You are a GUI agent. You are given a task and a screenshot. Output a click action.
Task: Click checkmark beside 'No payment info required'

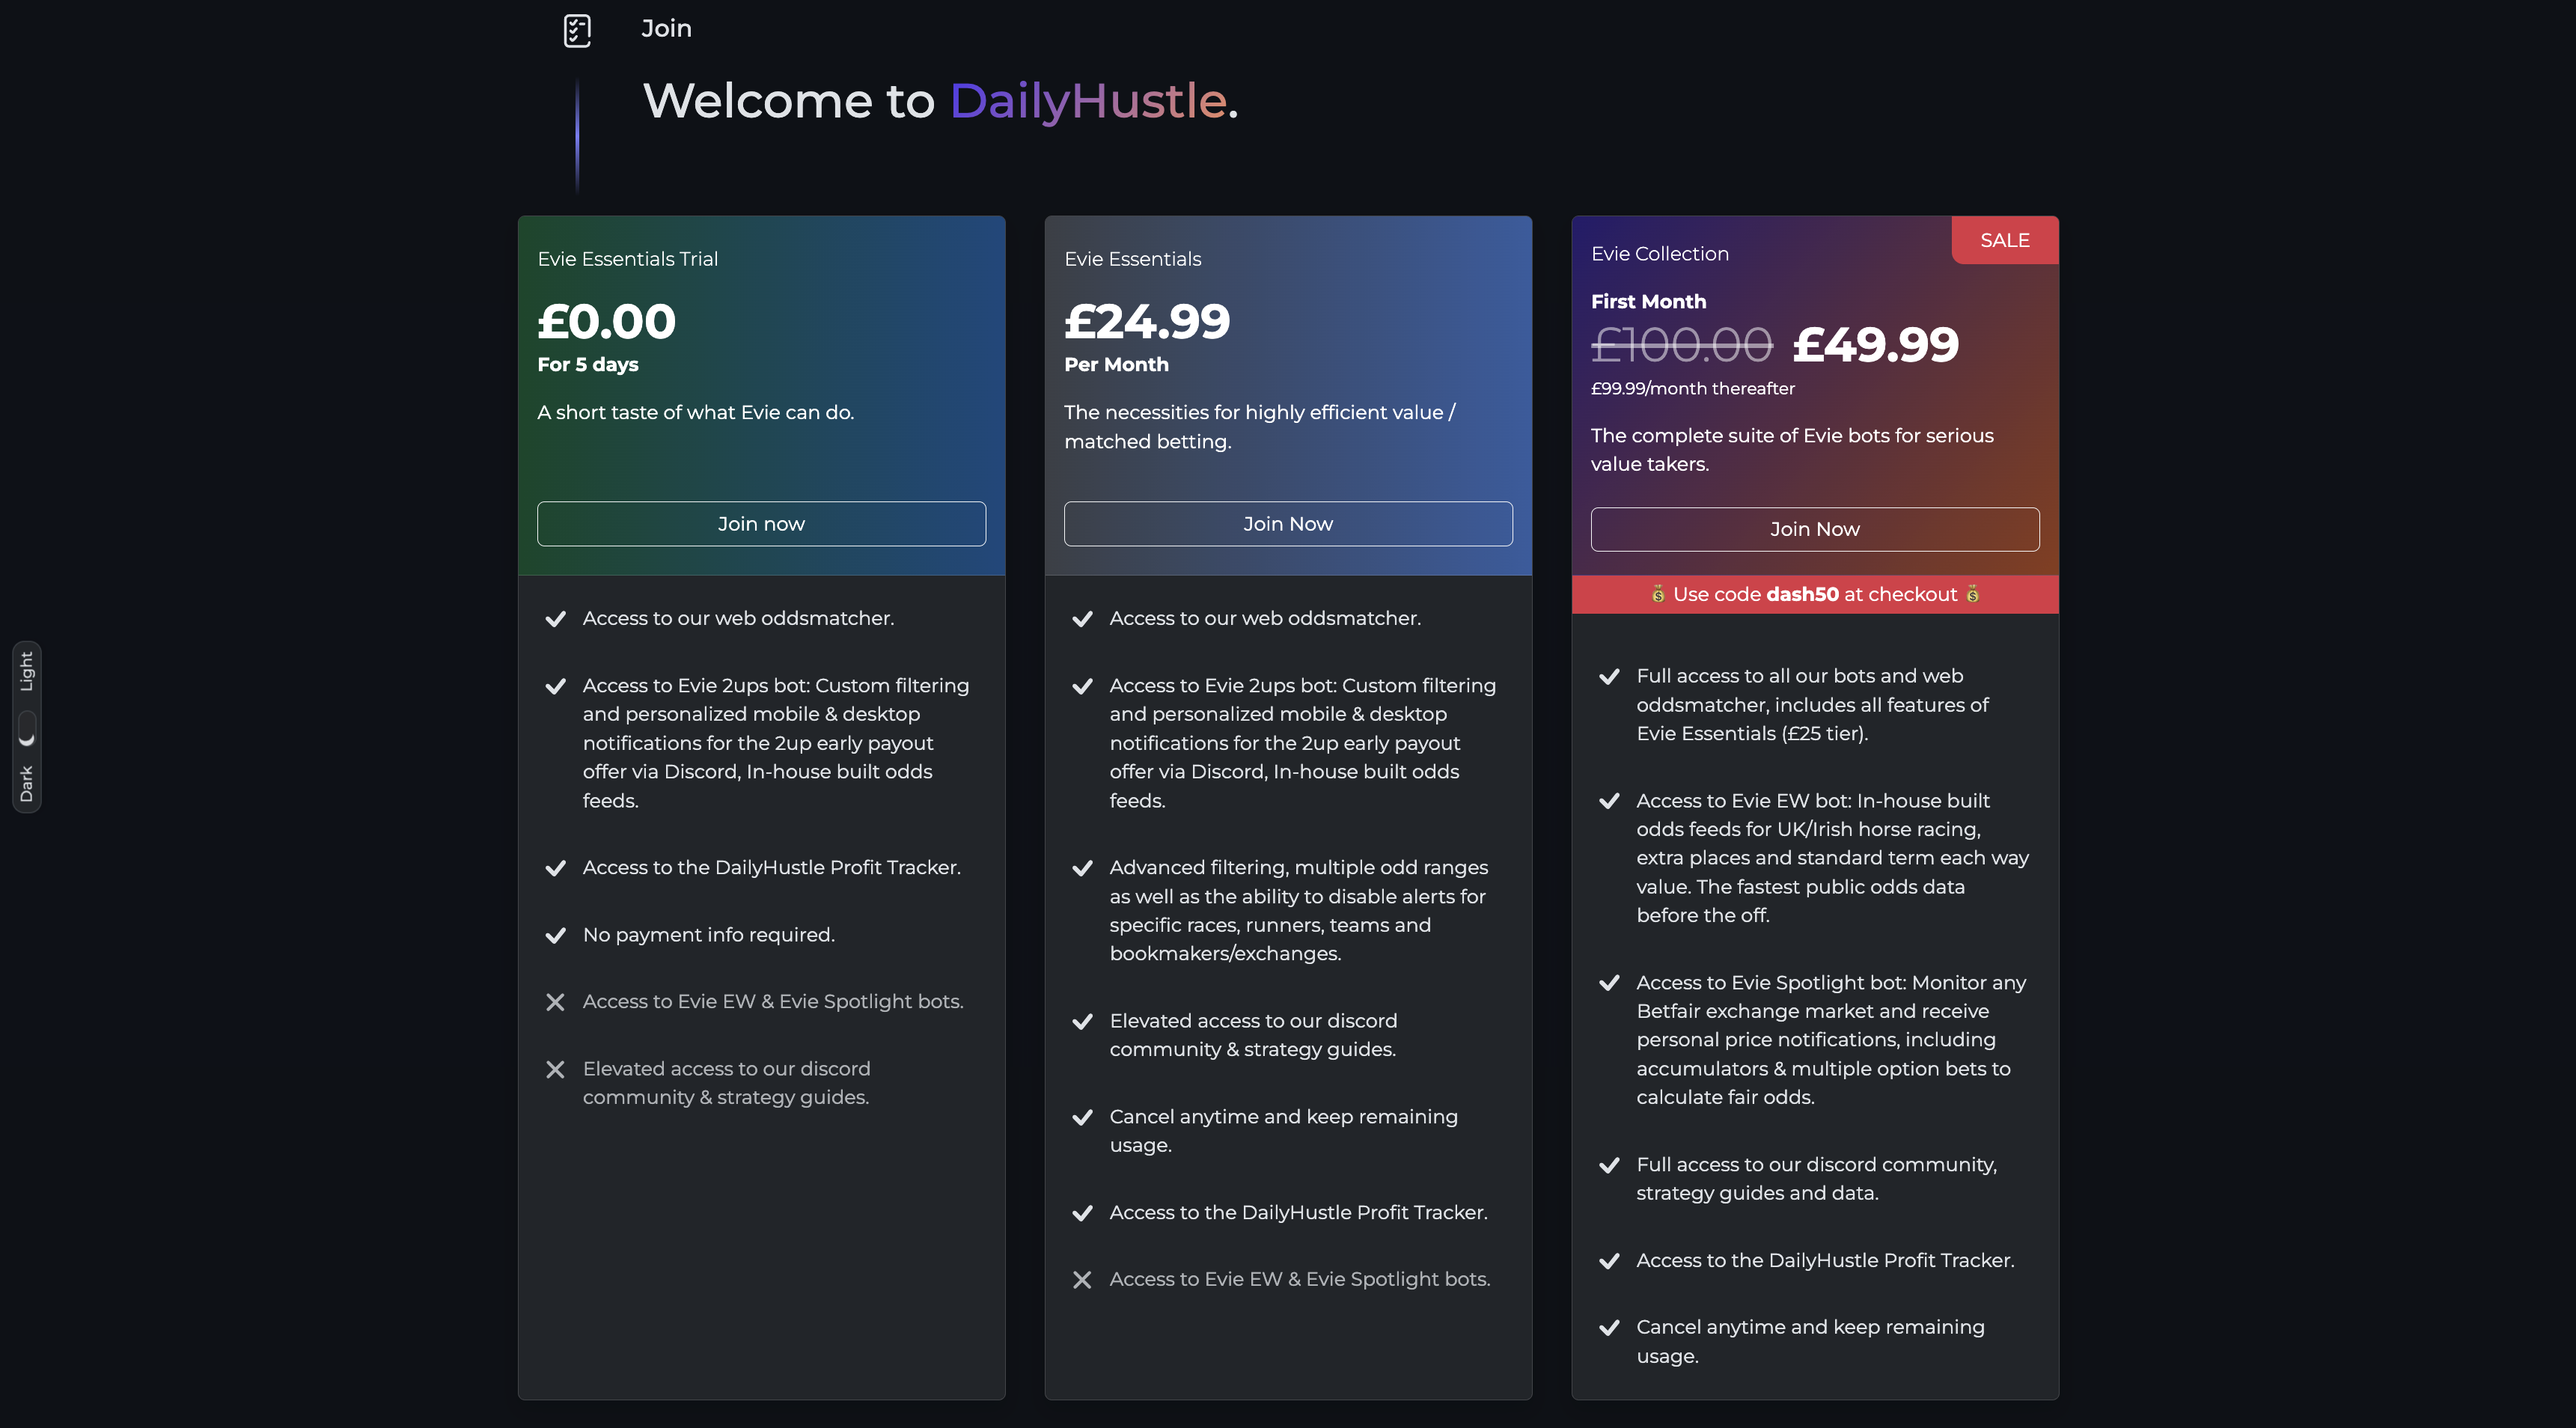click(x=556, y=936)
